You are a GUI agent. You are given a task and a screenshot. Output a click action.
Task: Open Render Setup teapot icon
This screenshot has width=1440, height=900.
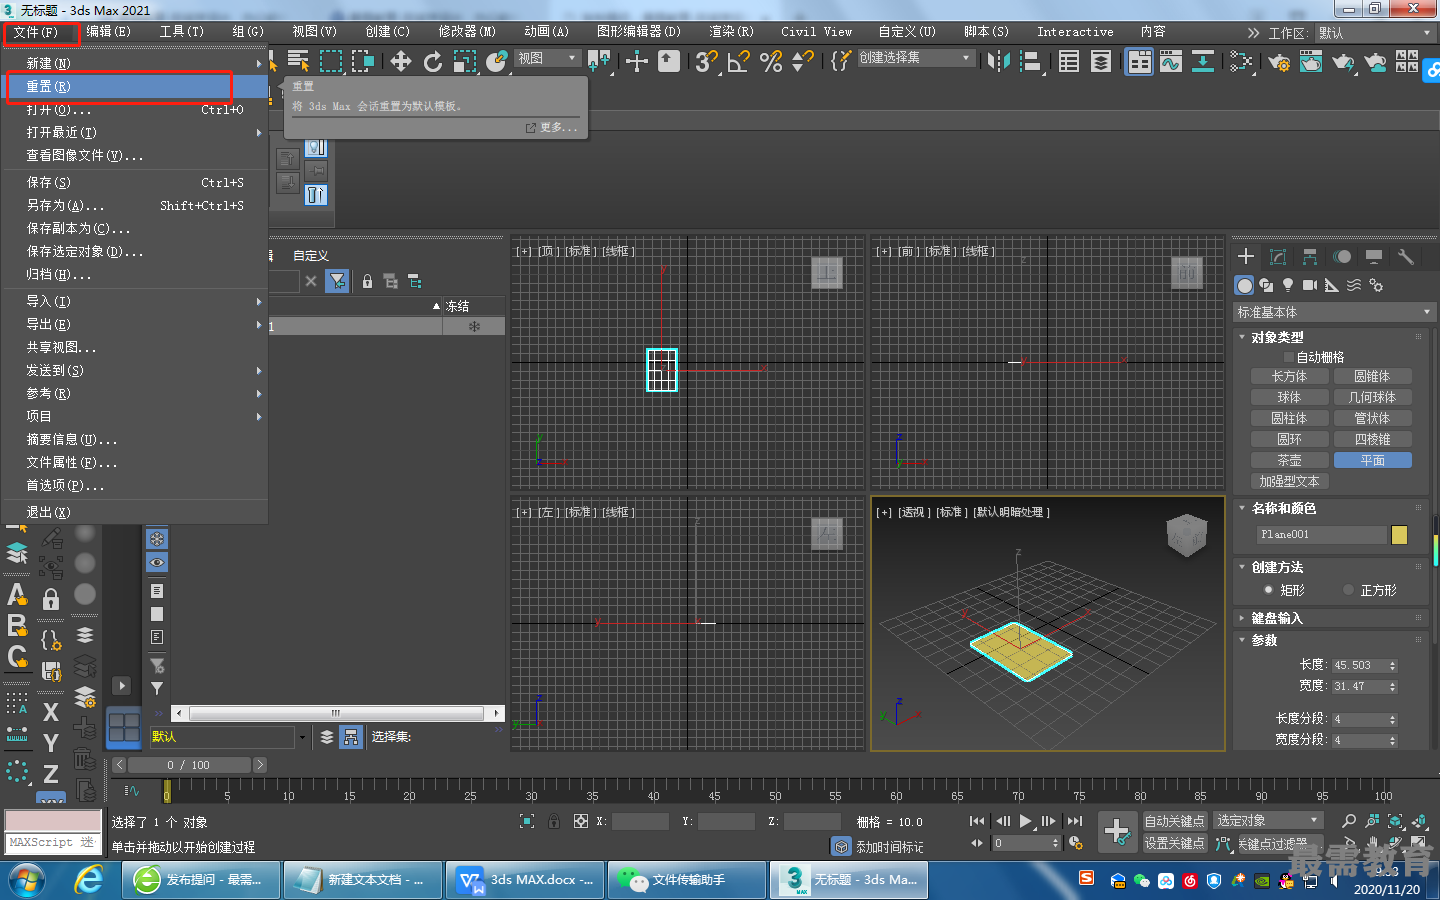click(x=1279, y=62)
